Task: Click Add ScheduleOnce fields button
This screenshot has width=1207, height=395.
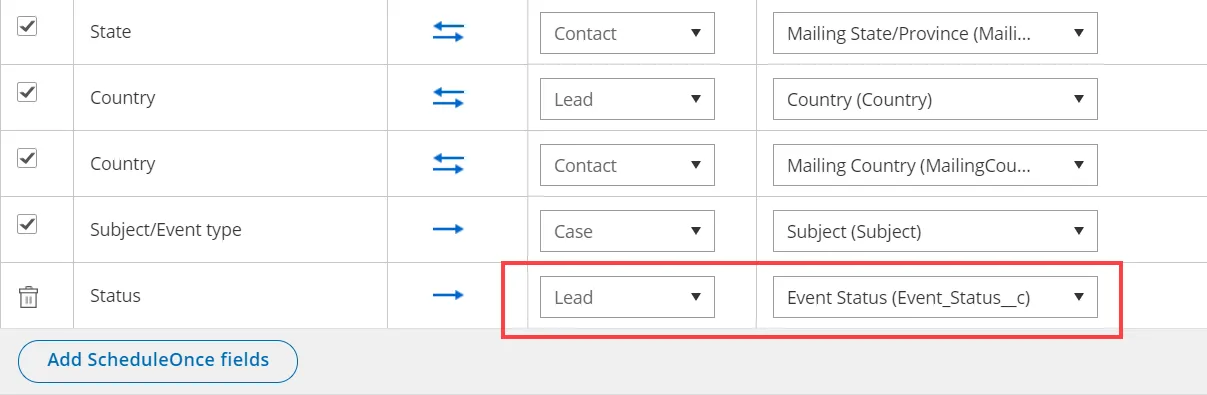Action: coord(158,361)
